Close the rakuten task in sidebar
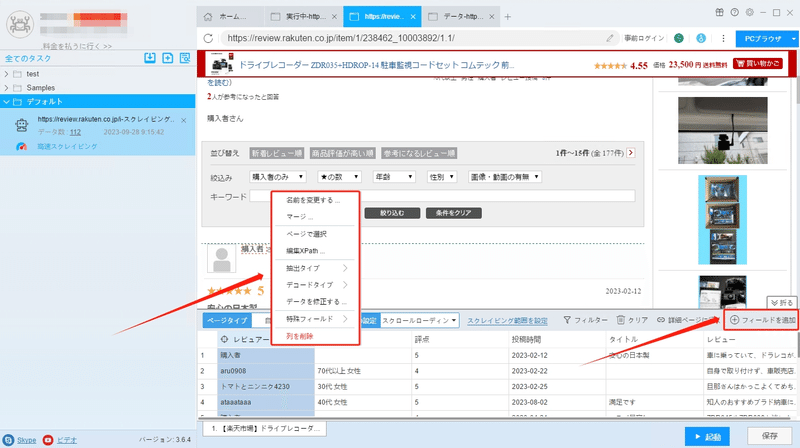Image resolution: width=800 pixels, height=448 pixels. [x=184, y=120]
